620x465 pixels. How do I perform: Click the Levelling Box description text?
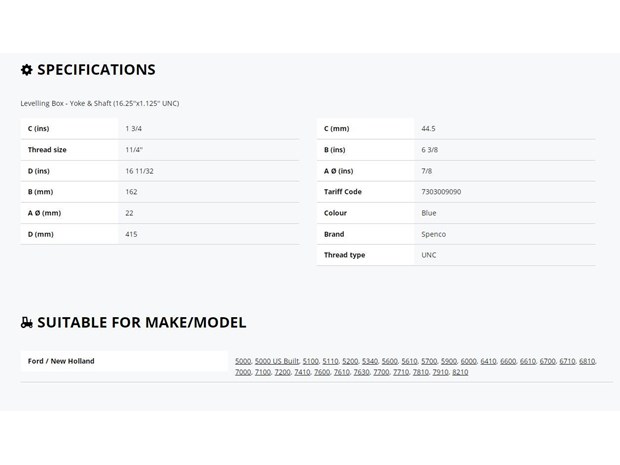[x=100, y=103]
